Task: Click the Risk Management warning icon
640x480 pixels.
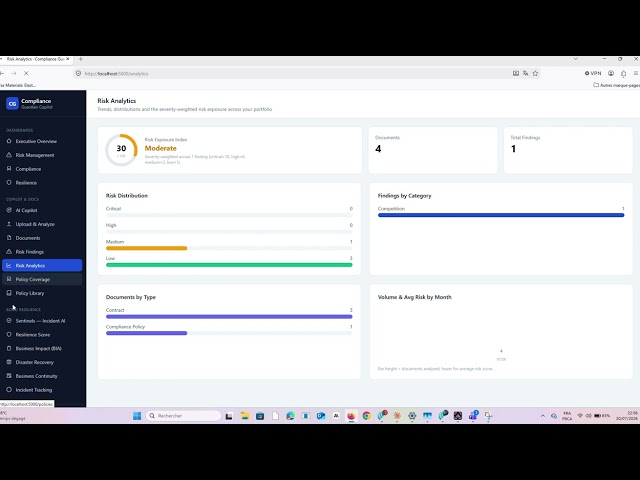Action: coord(9,155)
